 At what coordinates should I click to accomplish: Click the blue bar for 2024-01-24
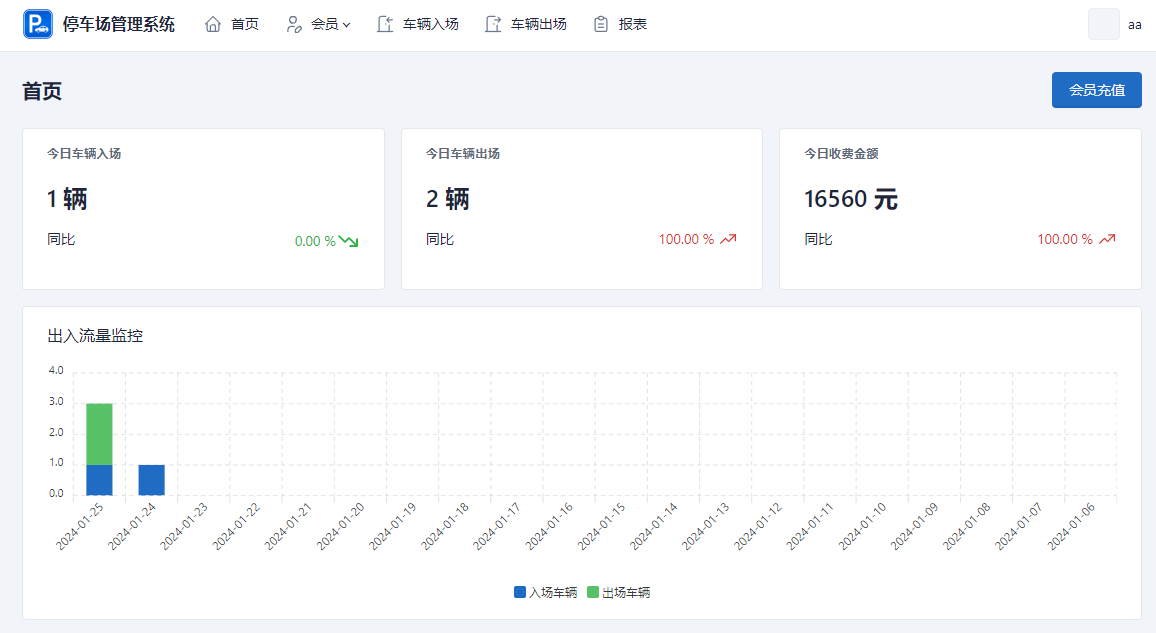152,480
